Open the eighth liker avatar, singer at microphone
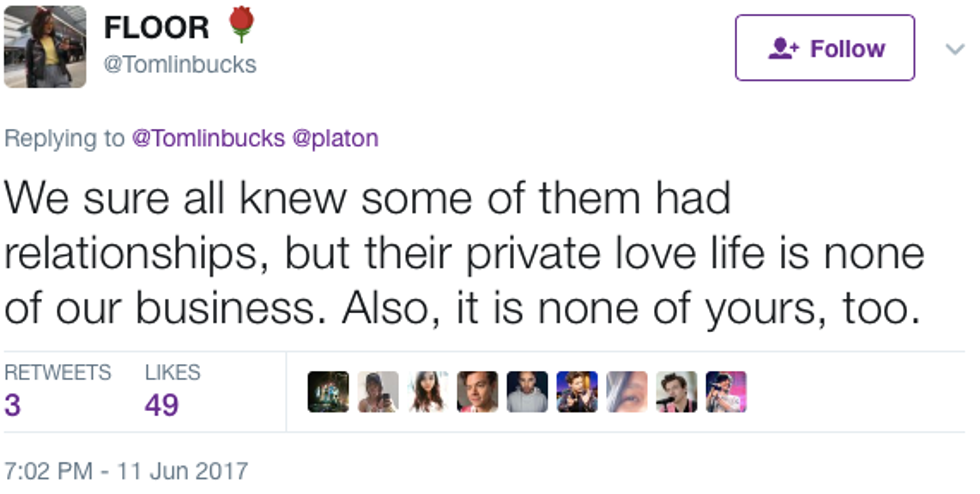This screenshot has height=494, width=980. (676, 392)
